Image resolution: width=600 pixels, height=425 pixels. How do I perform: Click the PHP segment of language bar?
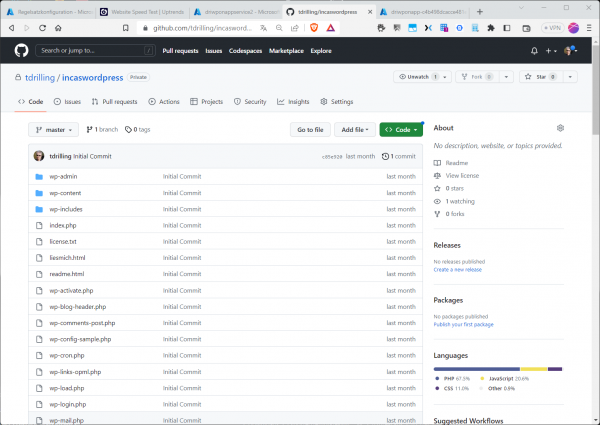(477, 369)
